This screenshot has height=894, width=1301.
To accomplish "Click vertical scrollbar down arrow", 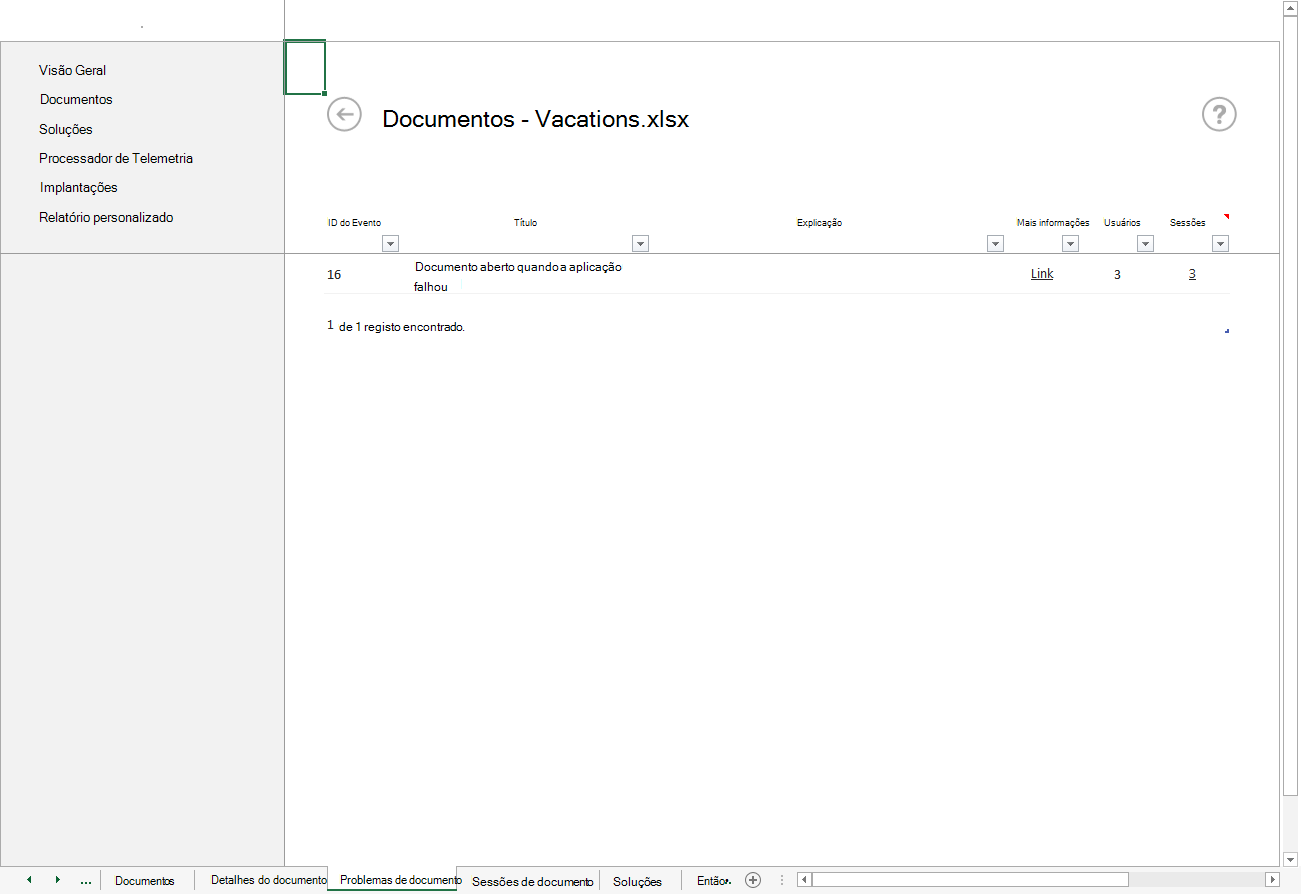I will (1290, 859).
